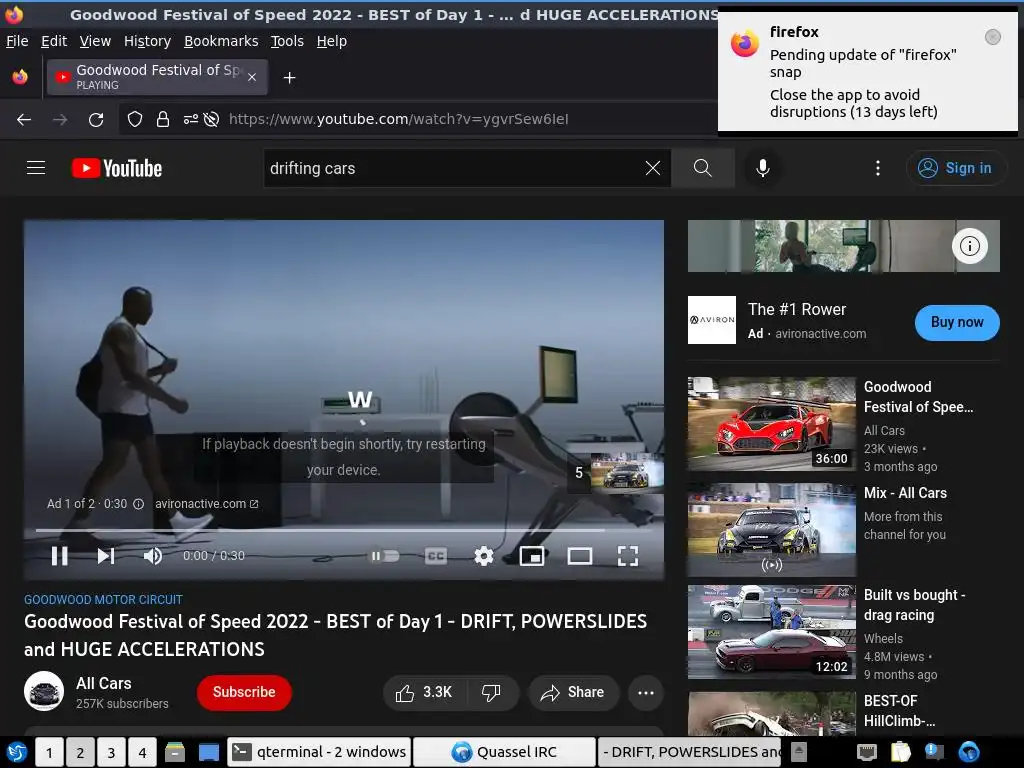Open Tools menu
The height and width of the screenshot is (768, 1024).
[287, 41]
